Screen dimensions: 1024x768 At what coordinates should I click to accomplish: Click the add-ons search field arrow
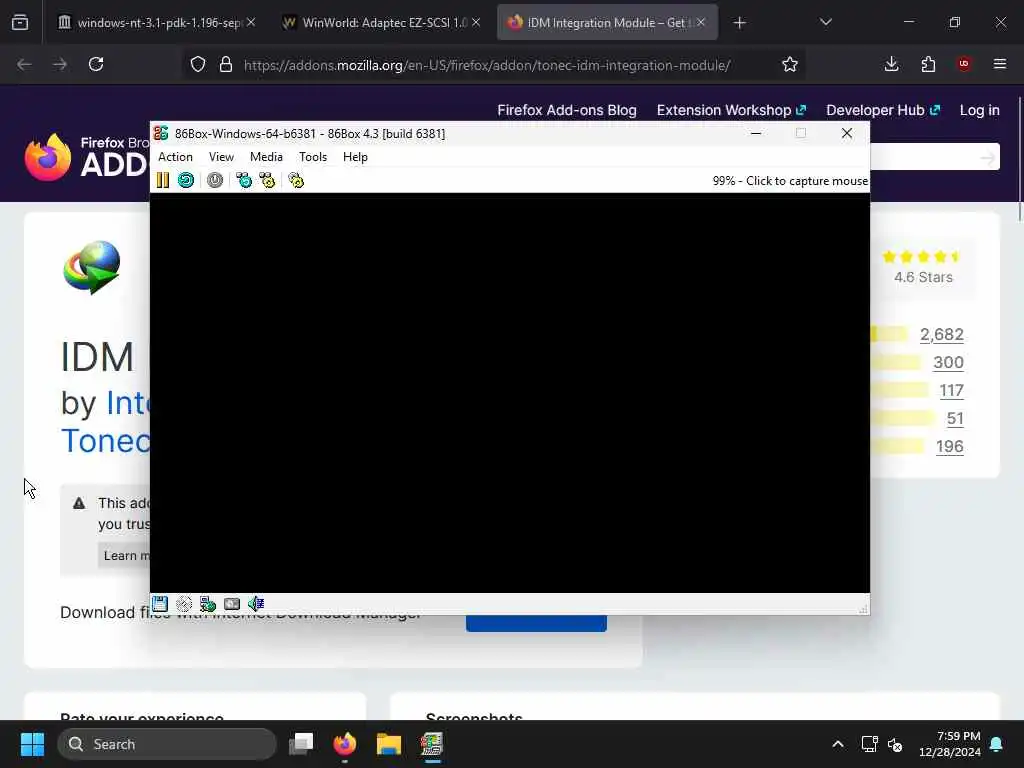click(x=987, y=157)
